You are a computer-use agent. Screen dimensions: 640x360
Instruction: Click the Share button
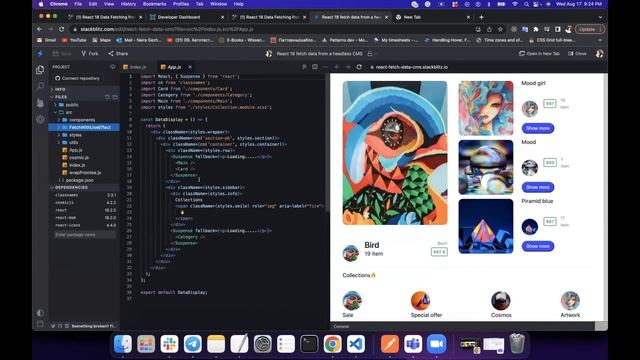[x=118, y=53]
